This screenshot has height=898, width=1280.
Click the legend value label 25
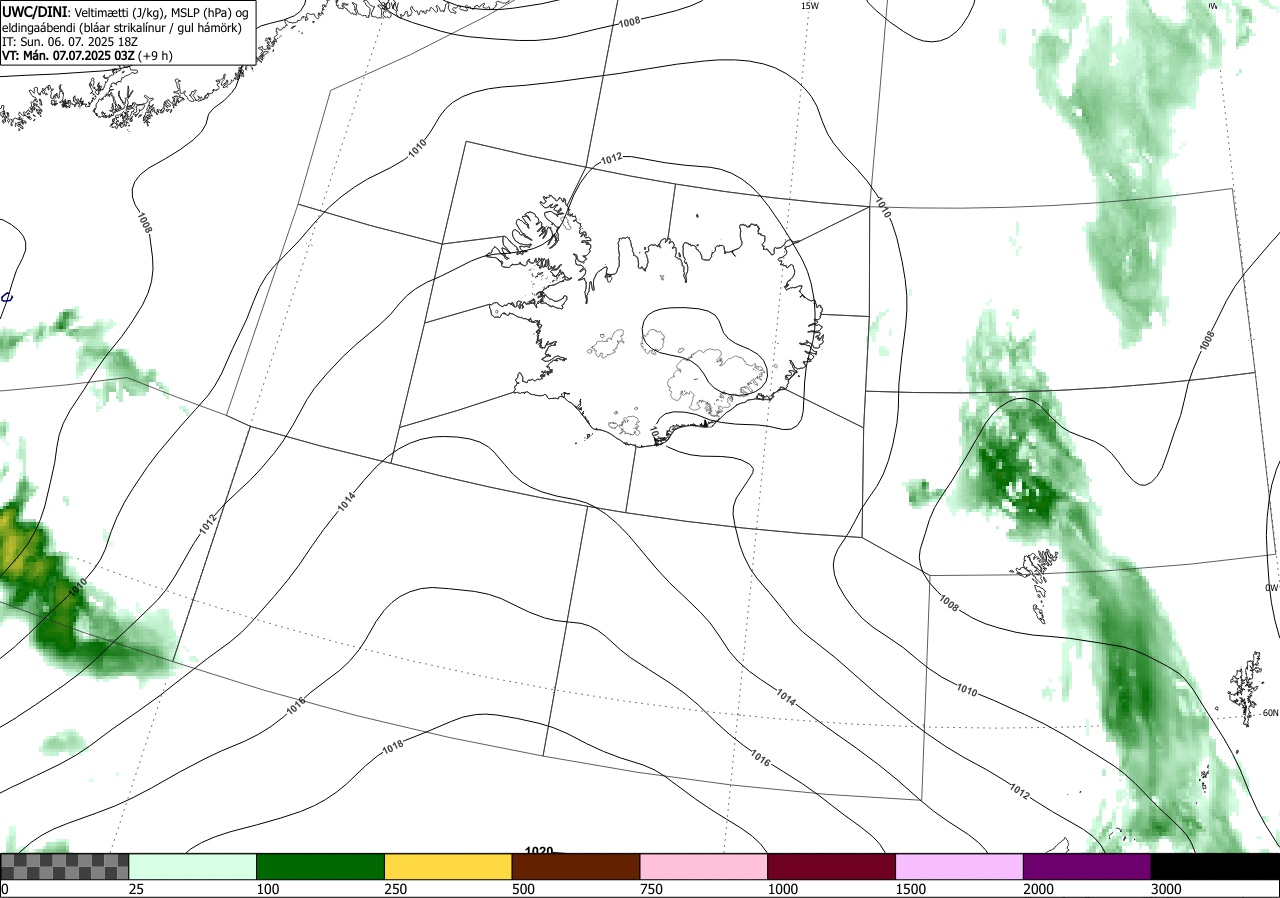pyautogui.click(x=137, y=889)
